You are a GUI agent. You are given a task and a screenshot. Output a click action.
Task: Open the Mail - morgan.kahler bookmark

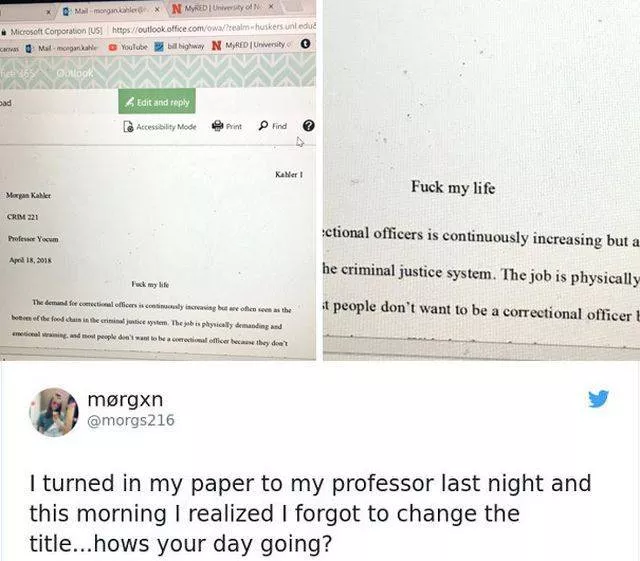coord(62,48)
